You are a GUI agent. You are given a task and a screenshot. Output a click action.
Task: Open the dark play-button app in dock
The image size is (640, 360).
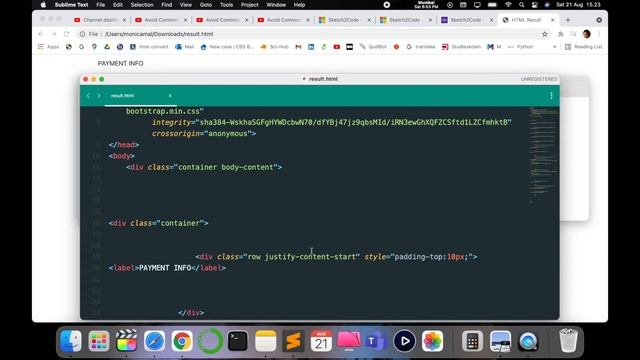coord(404,341)
